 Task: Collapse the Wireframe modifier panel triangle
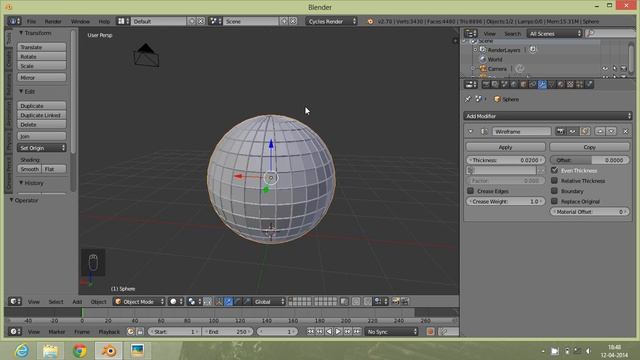click(x=471, y=131)
